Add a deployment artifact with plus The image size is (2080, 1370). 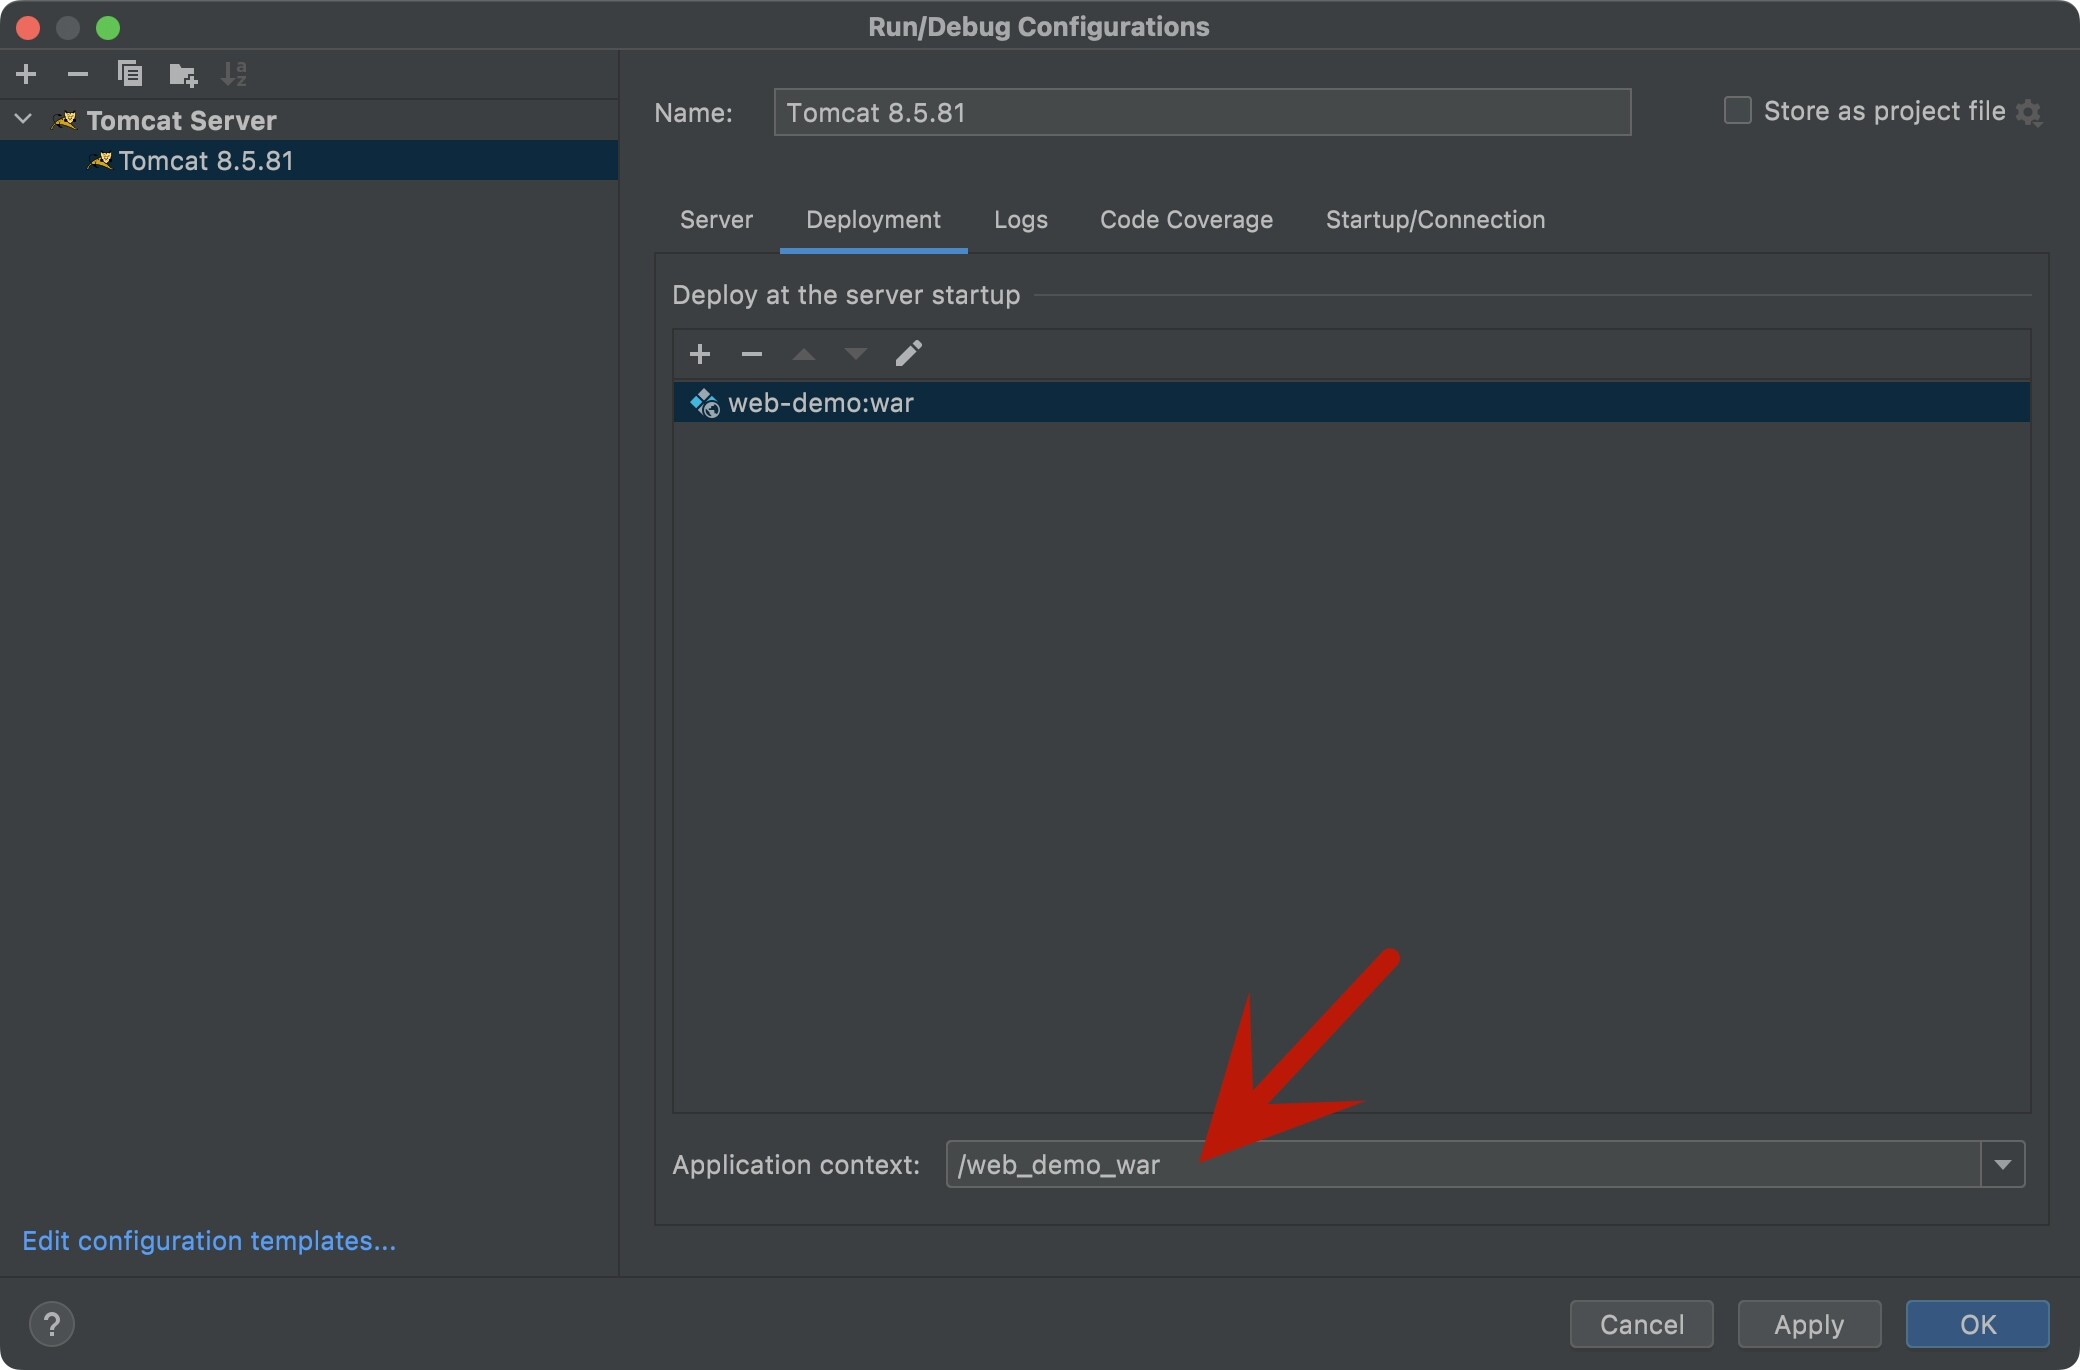(x=700, y=354)
